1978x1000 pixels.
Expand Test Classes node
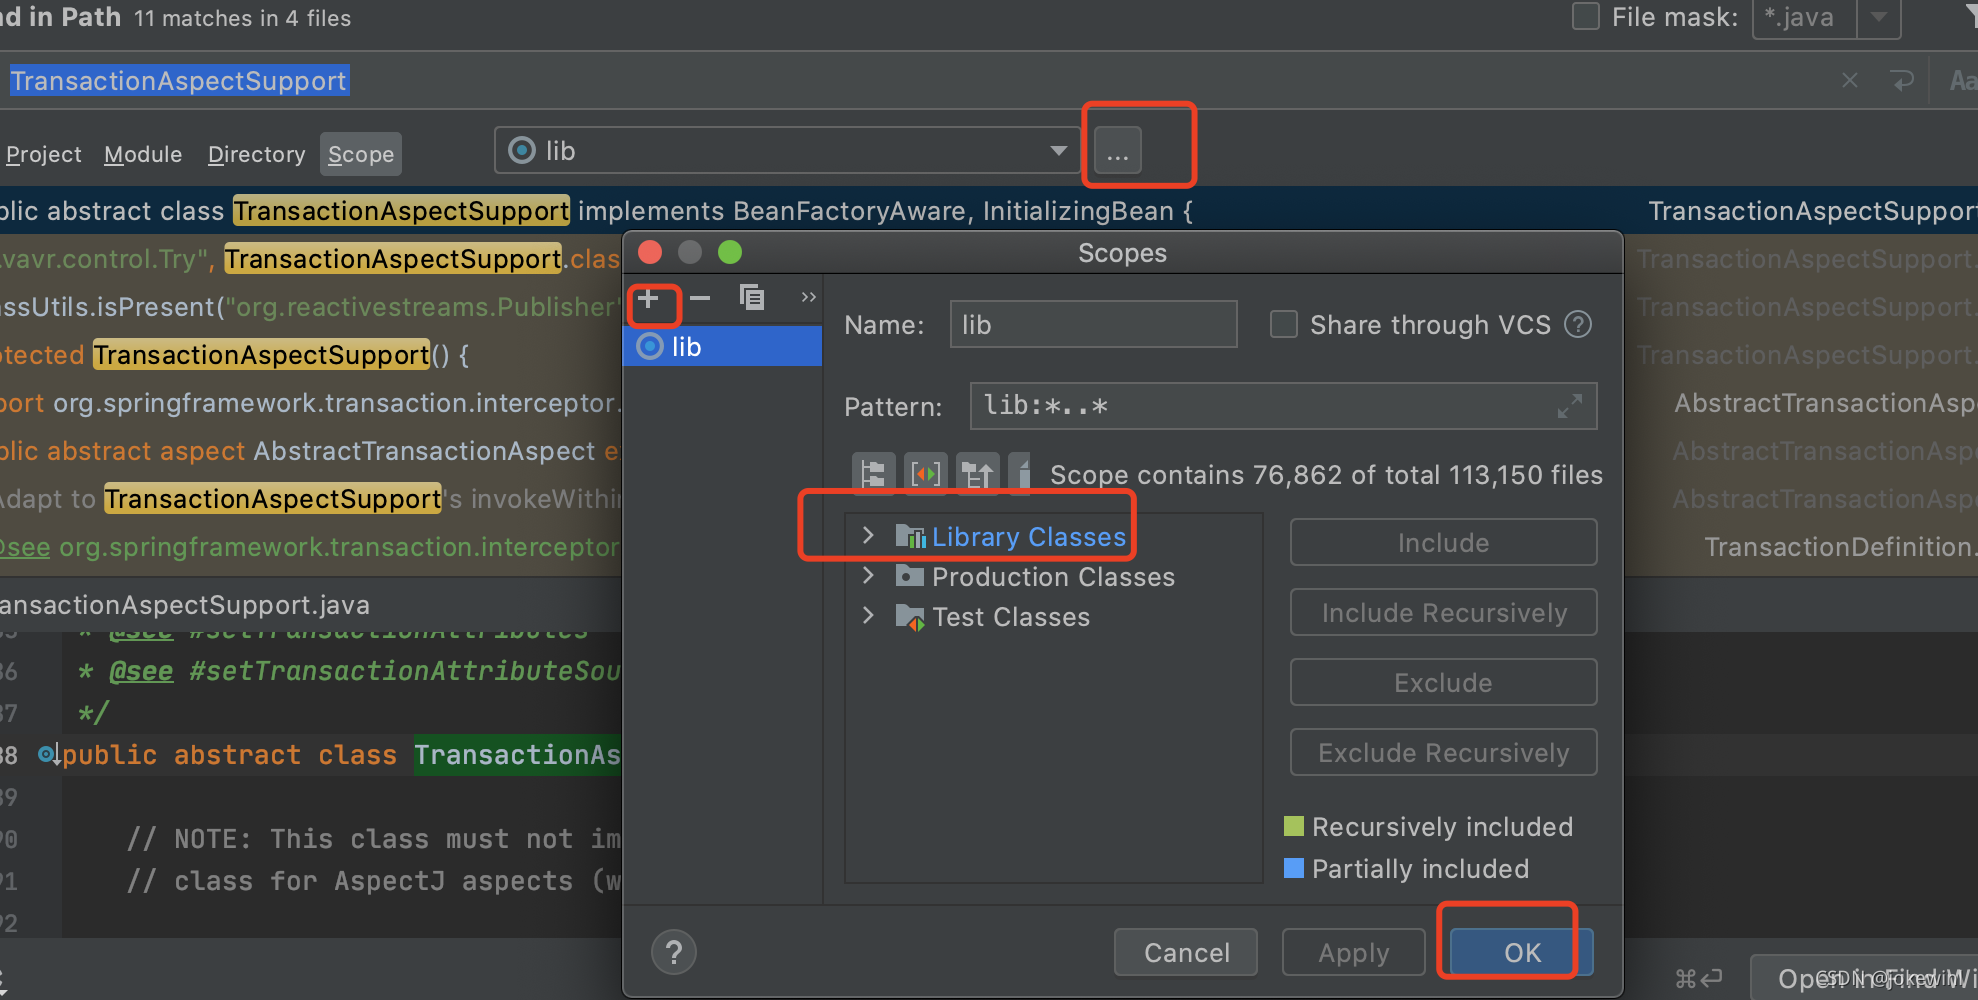tap(868, 616)
